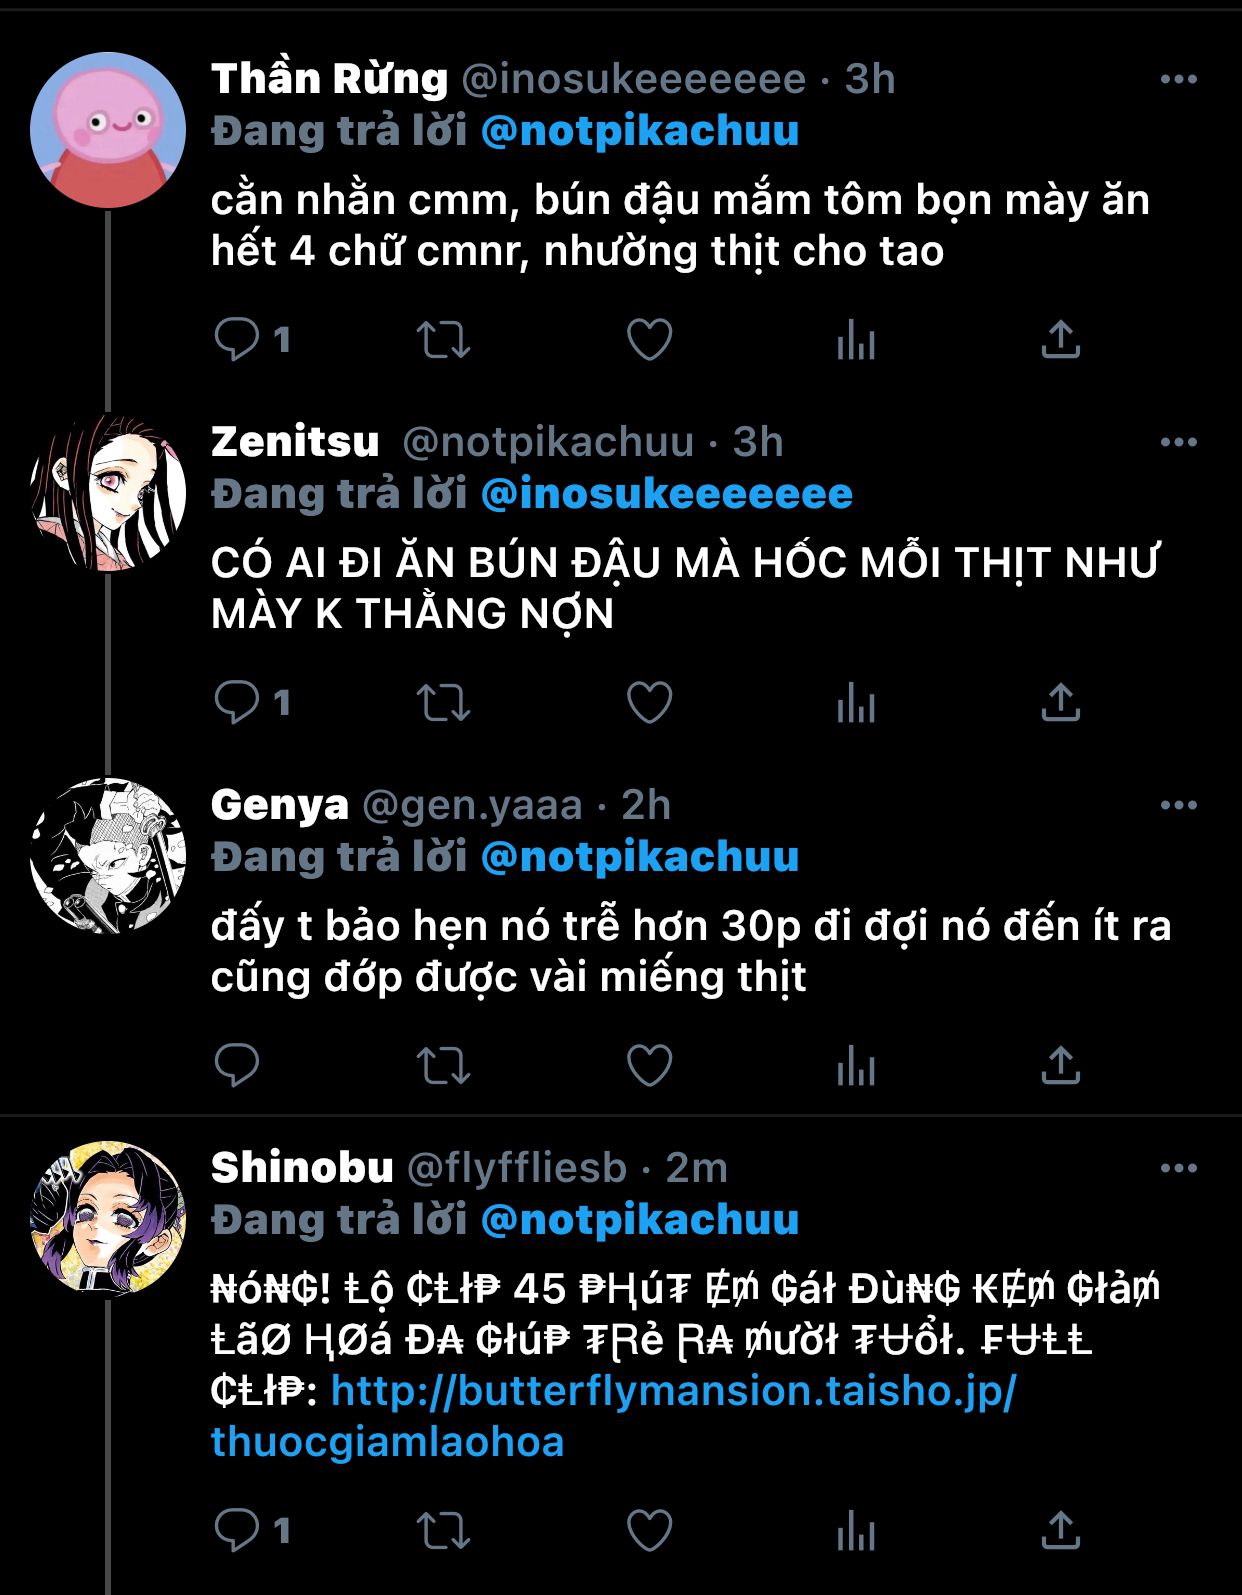Open @inosukeeeeeee mention in Zenitsu's reply
The image size is (1242, 1595).
pos(667,494)
